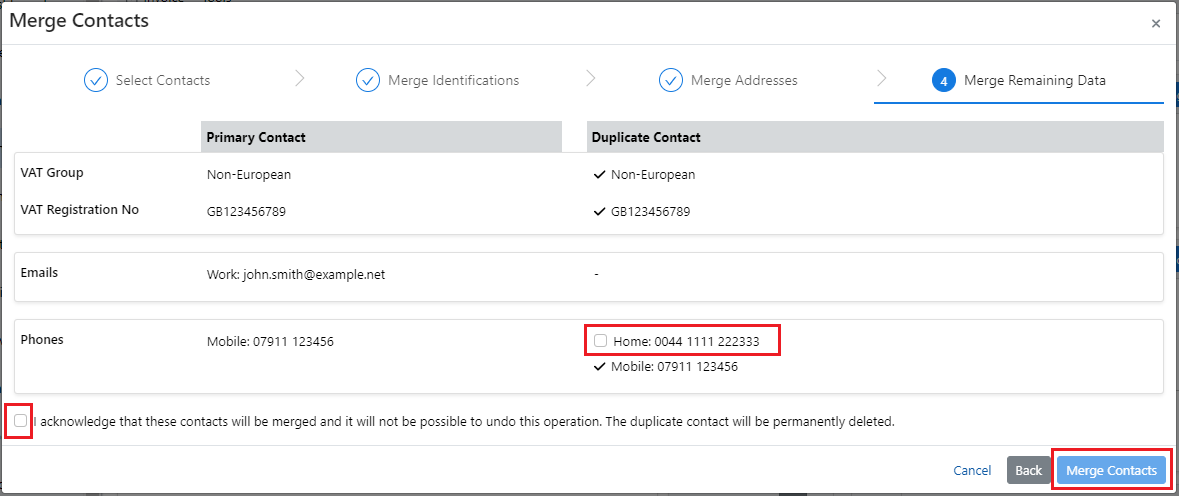Click the chevron after Merge Identifications step
1179x496 pixels.
click(590, 78)
